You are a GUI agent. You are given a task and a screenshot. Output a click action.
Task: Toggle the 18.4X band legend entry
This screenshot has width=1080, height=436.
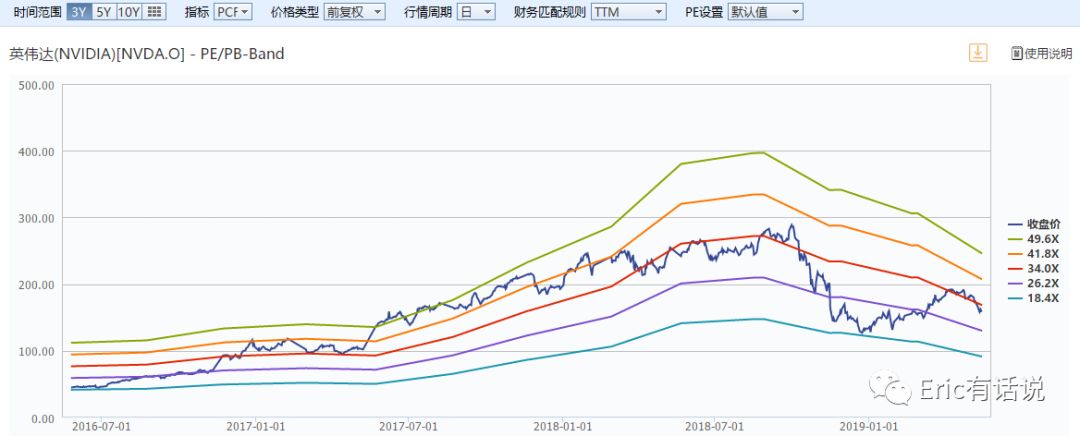pos(1031,299)
